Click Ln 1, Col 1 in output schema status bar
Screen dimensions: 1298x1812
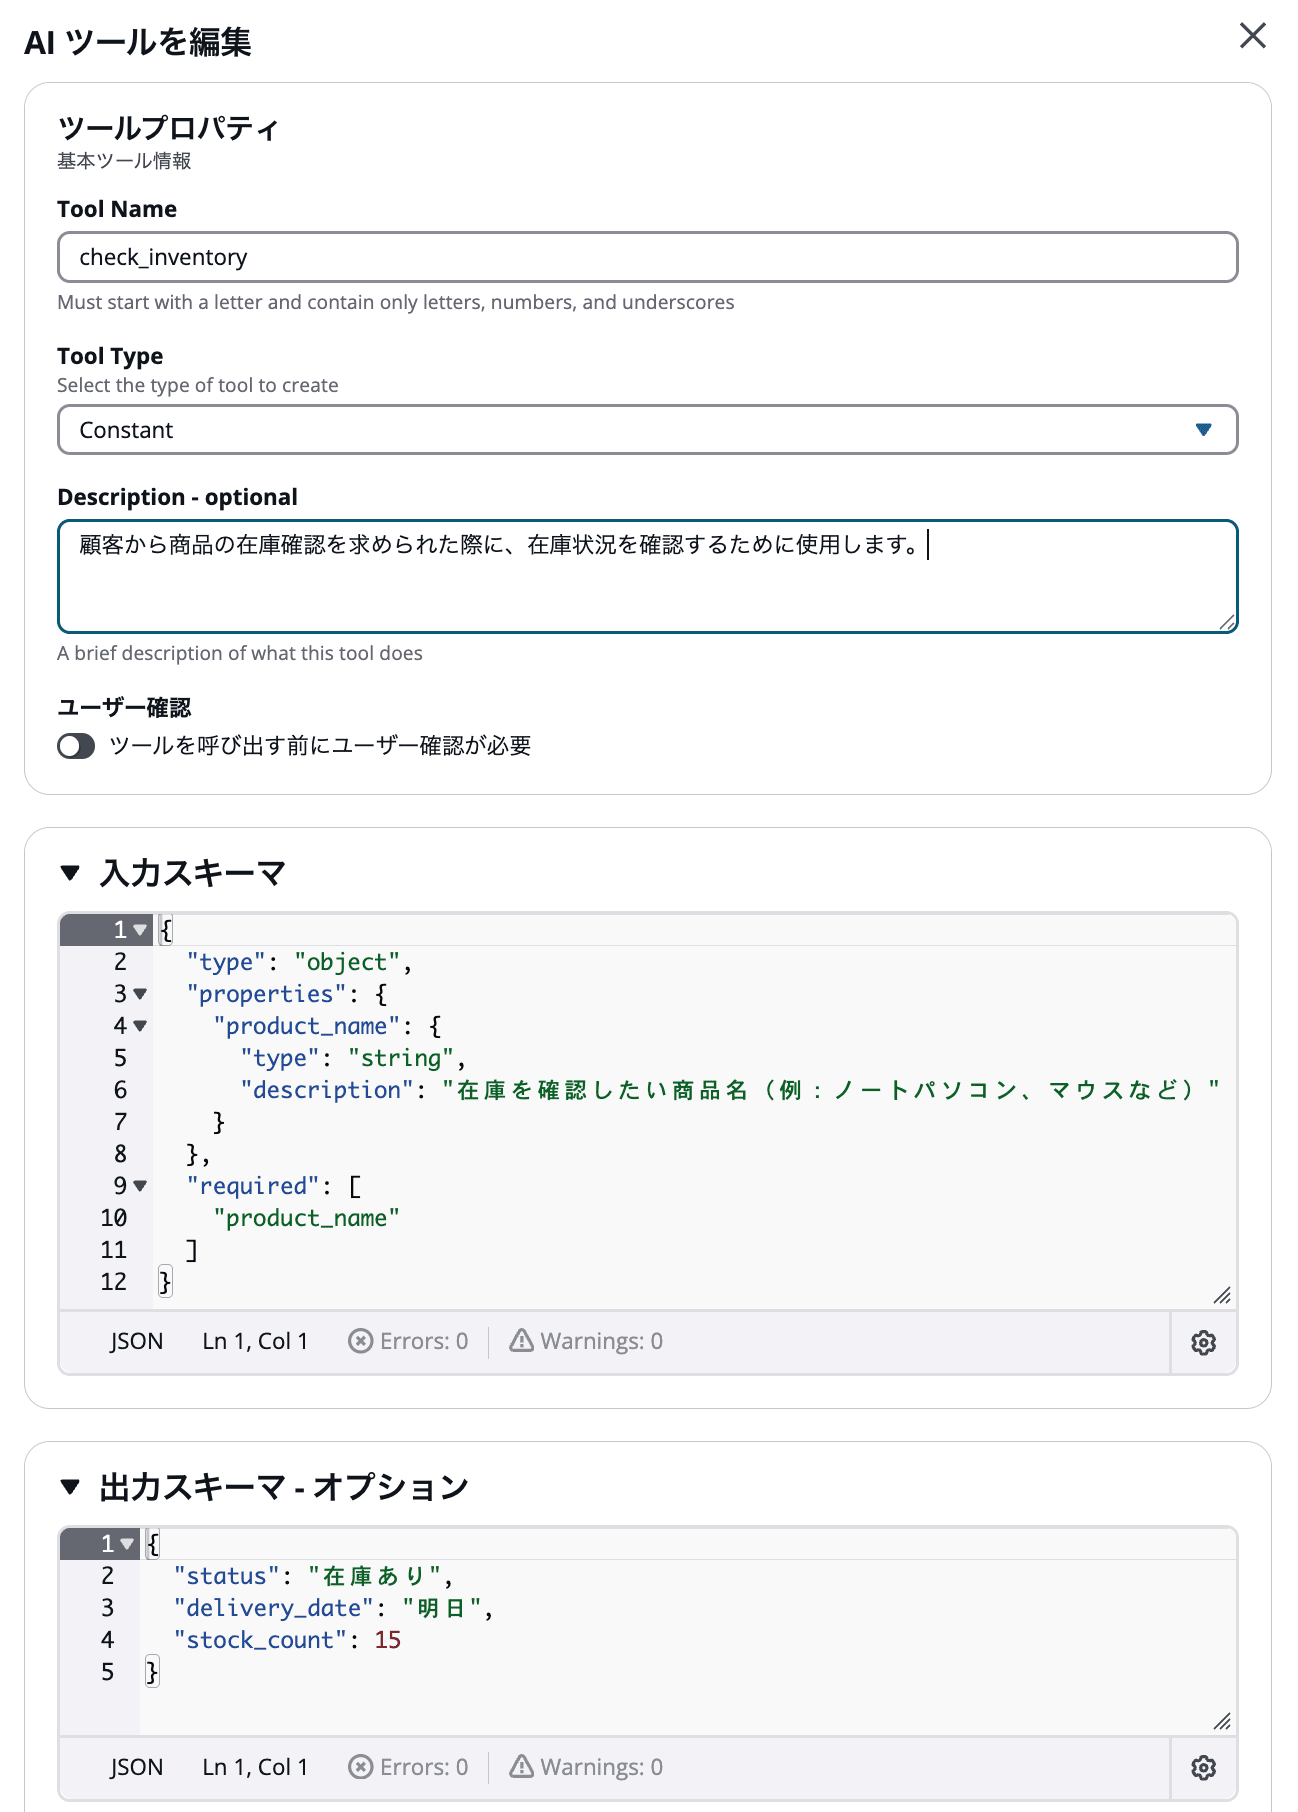(x=255, y=1767)
